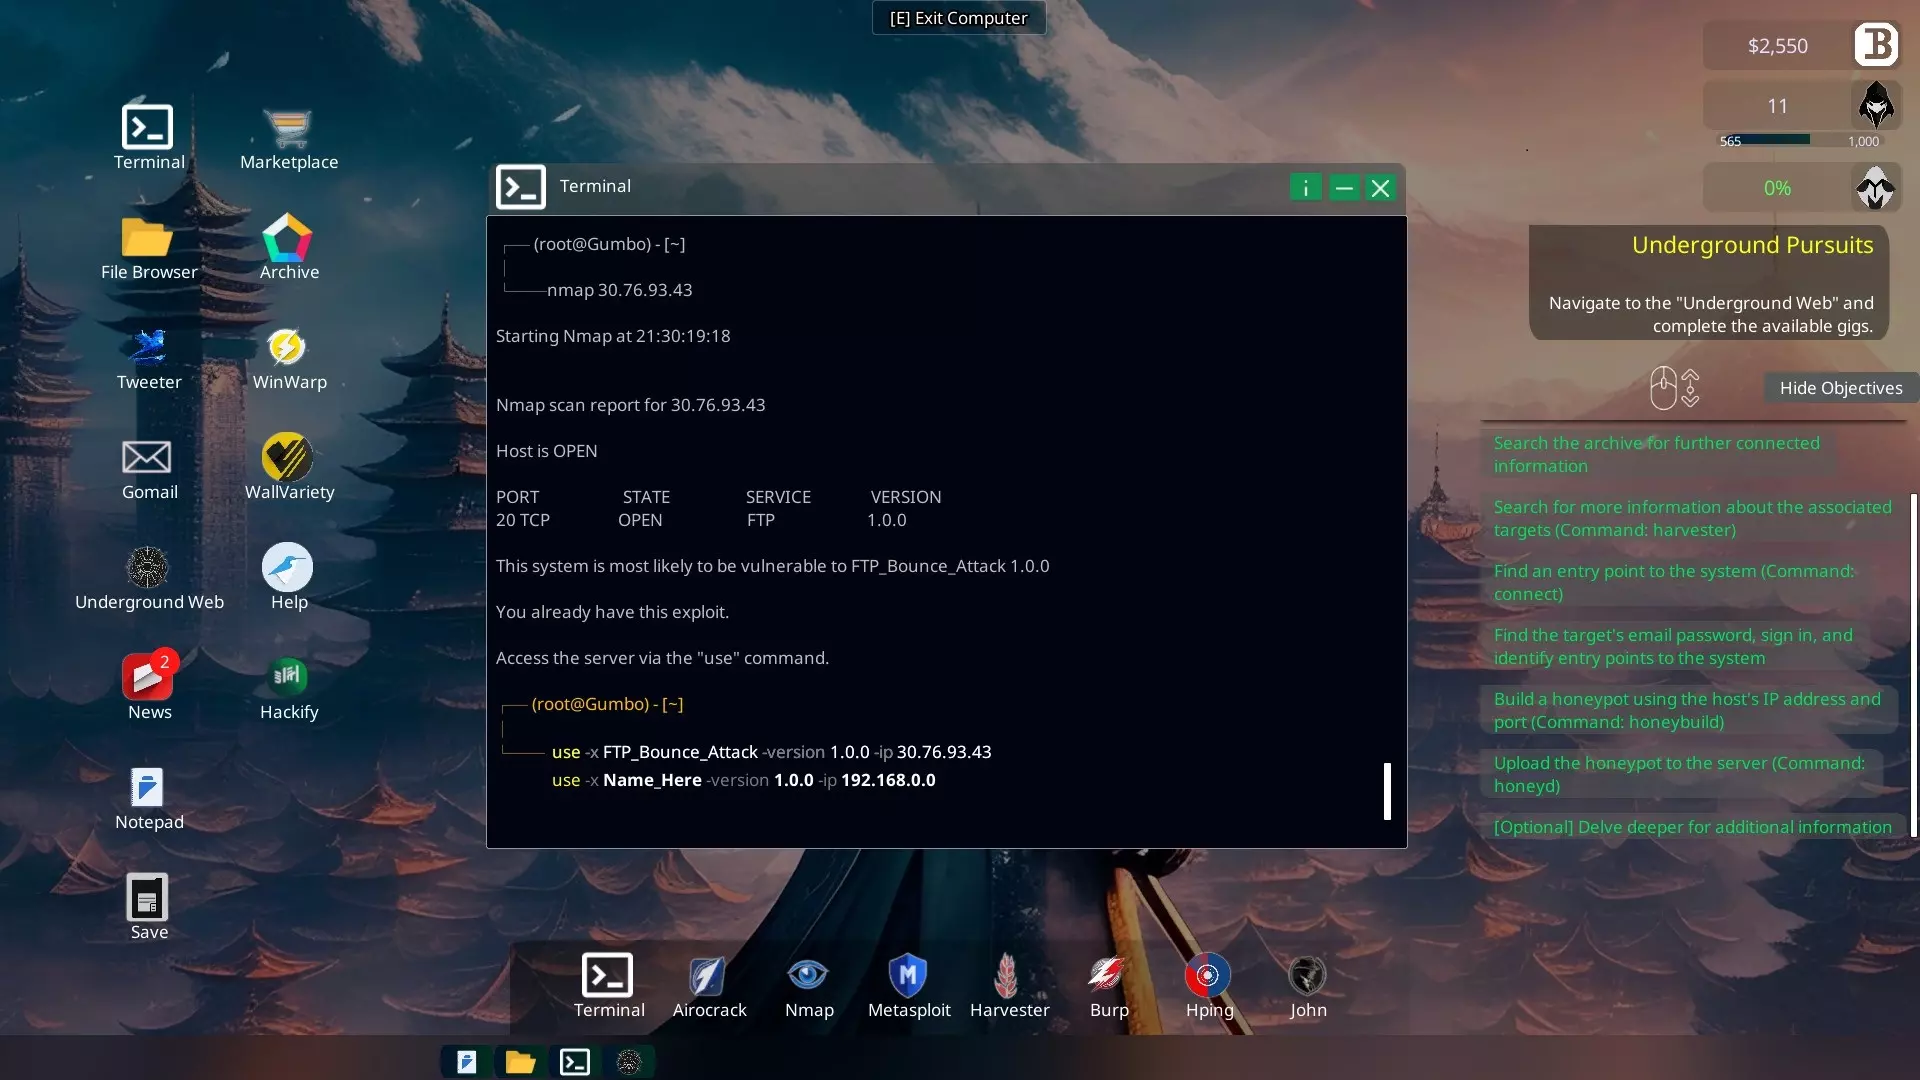Select the suggested use Name_Here command
The width and height of the screenshot is (1920, 1080).
pos(743,780)
